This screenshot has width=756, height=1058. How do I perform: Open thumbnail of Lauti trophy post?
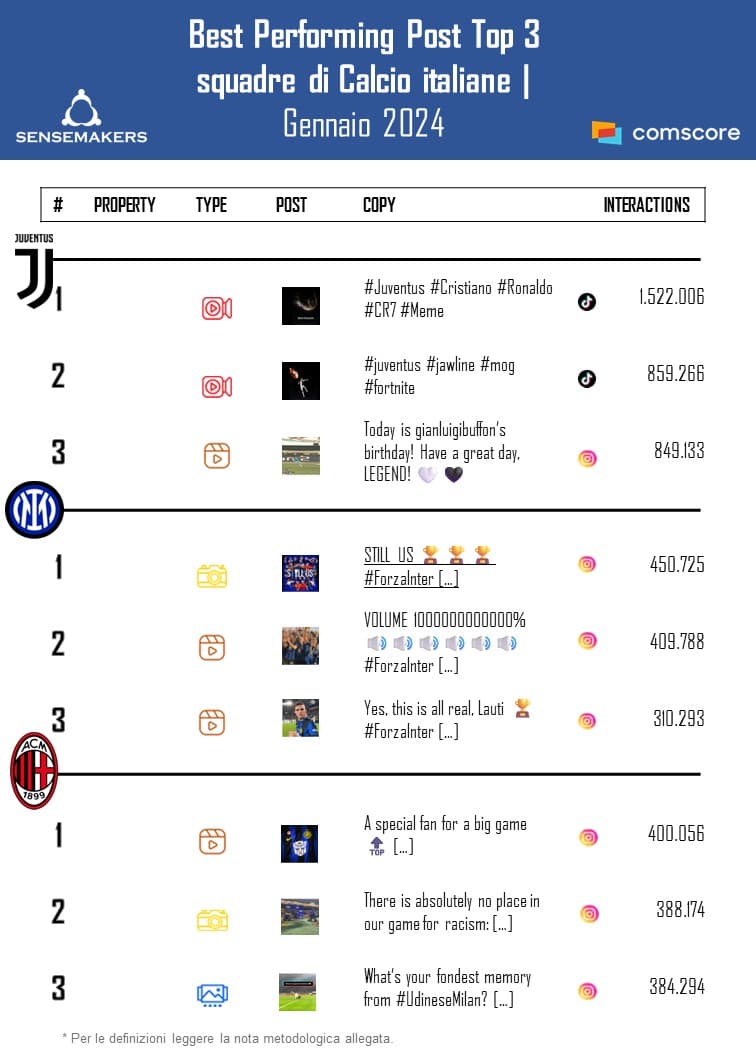click(300, 718)
